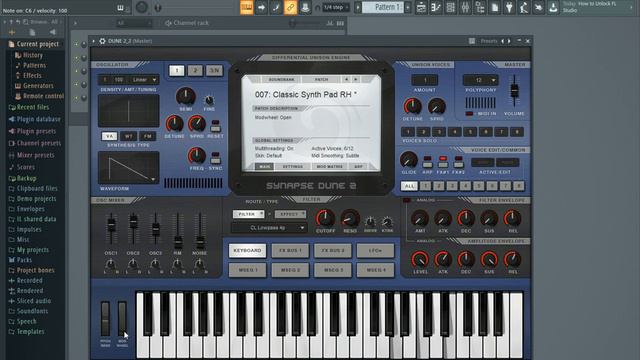Toggle typing keyboard to piano icon

(247, 7)
